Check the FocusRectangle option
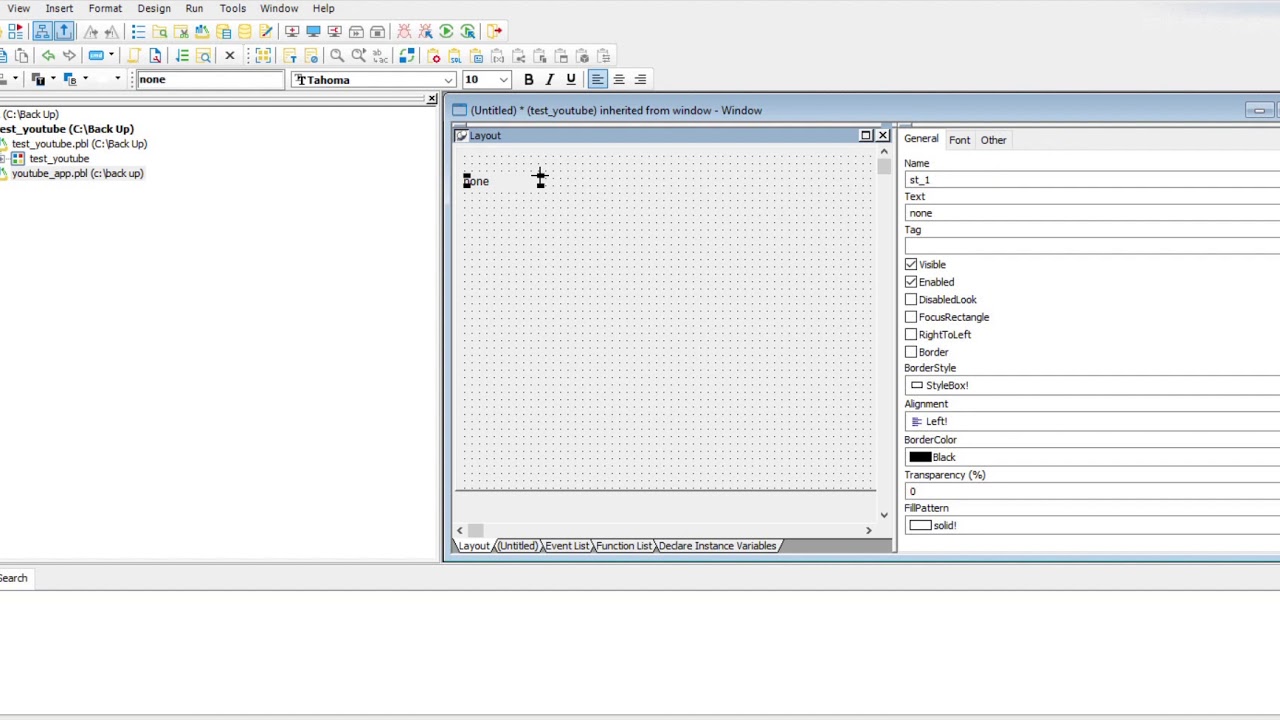Viewport: 1280px width, 720px height. tap(911, 317)
